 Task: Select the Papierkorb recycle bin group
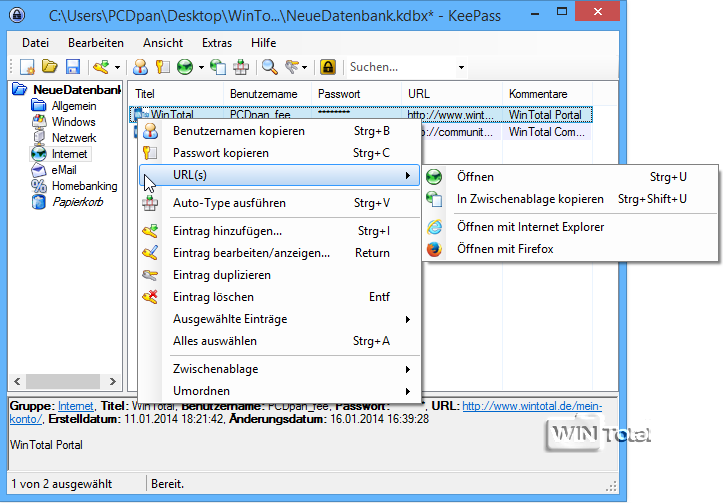[x=77, y=202]
